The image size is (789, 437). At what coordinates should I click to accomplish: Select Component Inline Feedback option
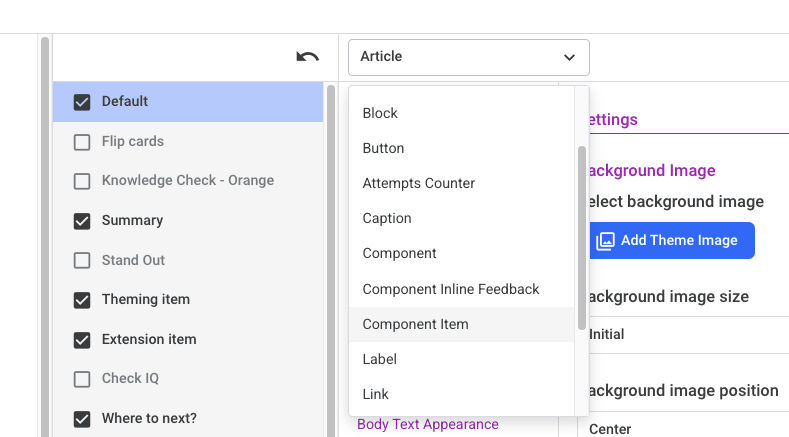[x=461, y=289]
